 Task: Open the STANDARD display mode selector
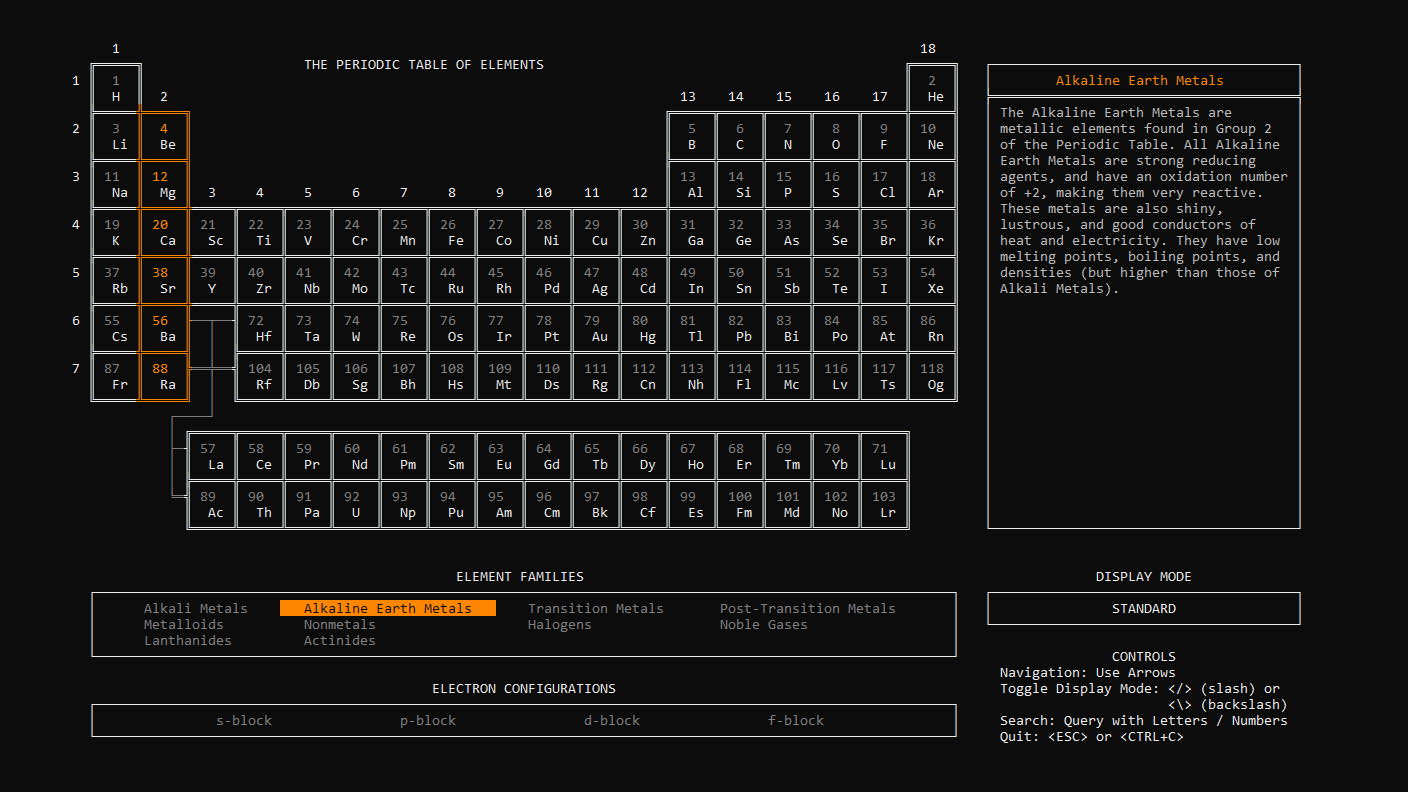tap(1143, 608)
